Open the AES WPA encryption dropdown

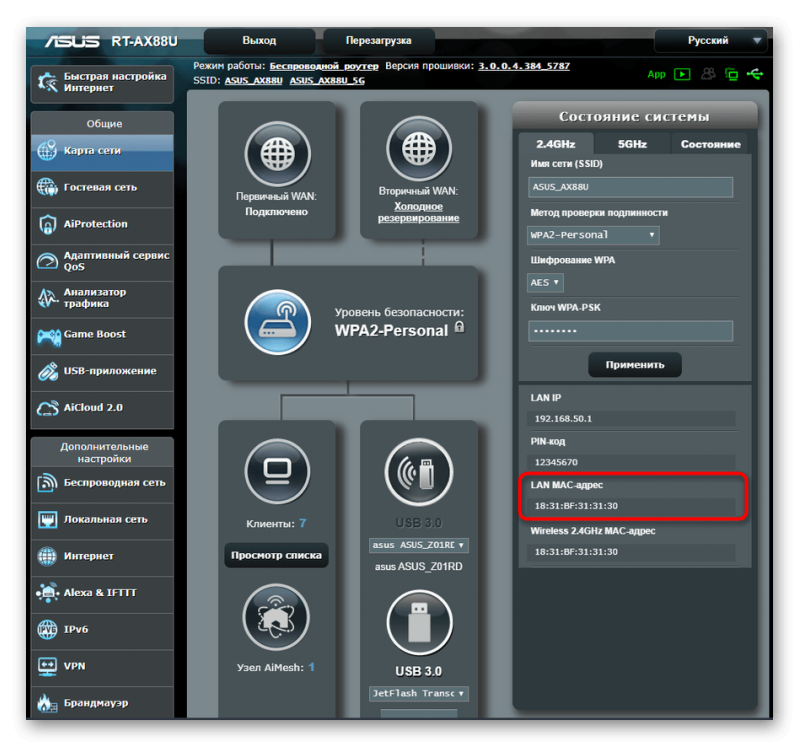(x=545, y=283)
